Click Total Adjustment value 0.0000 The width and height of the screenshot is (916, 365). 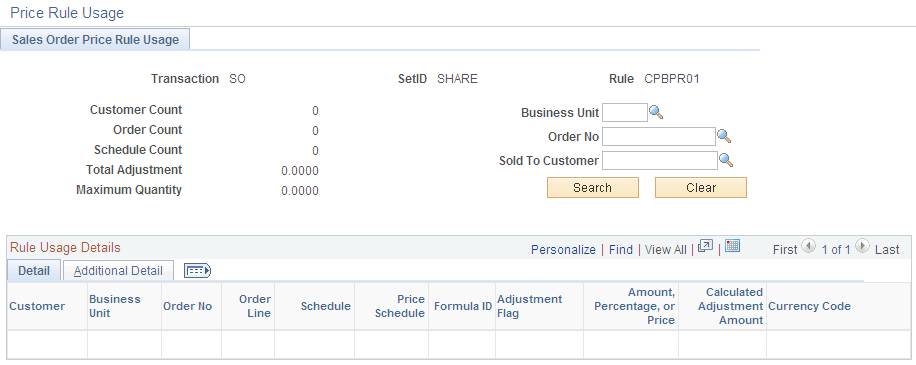coord(300,171)
